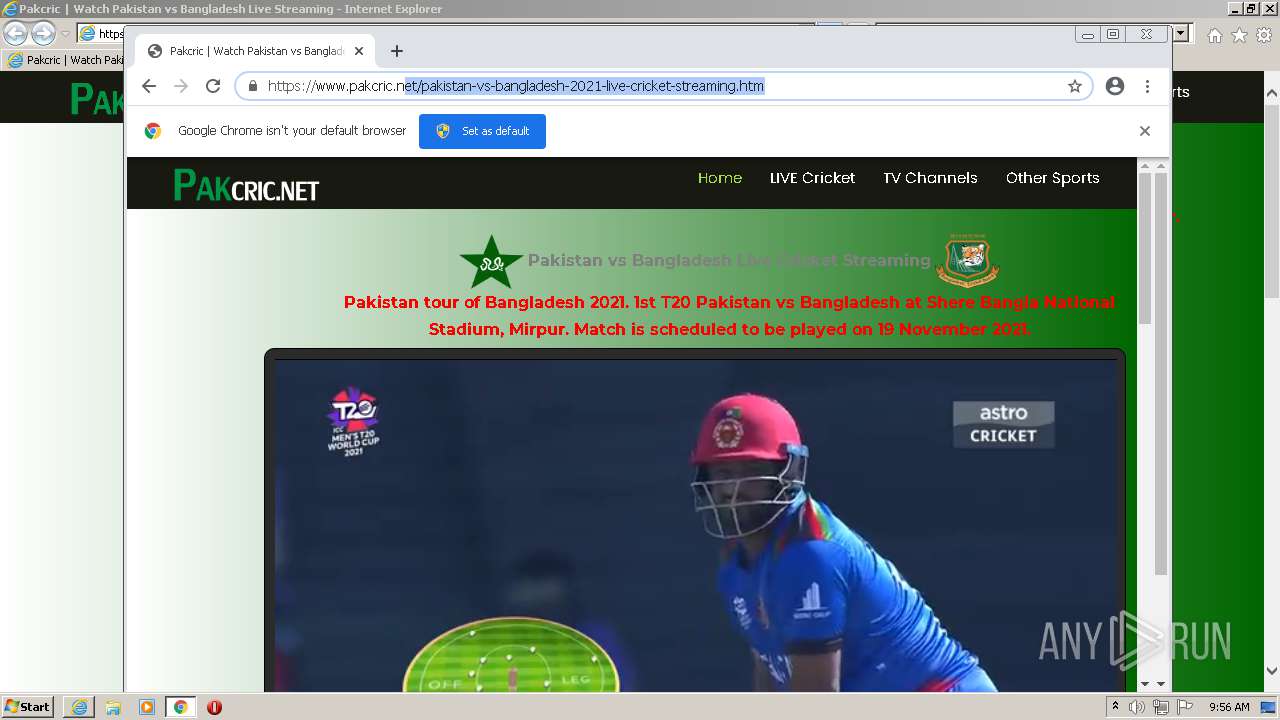Open Windows Explorer folder on taskbar
Viewport: 1280px width, 720px height.
pyautogui.click(x=113, y=707)
